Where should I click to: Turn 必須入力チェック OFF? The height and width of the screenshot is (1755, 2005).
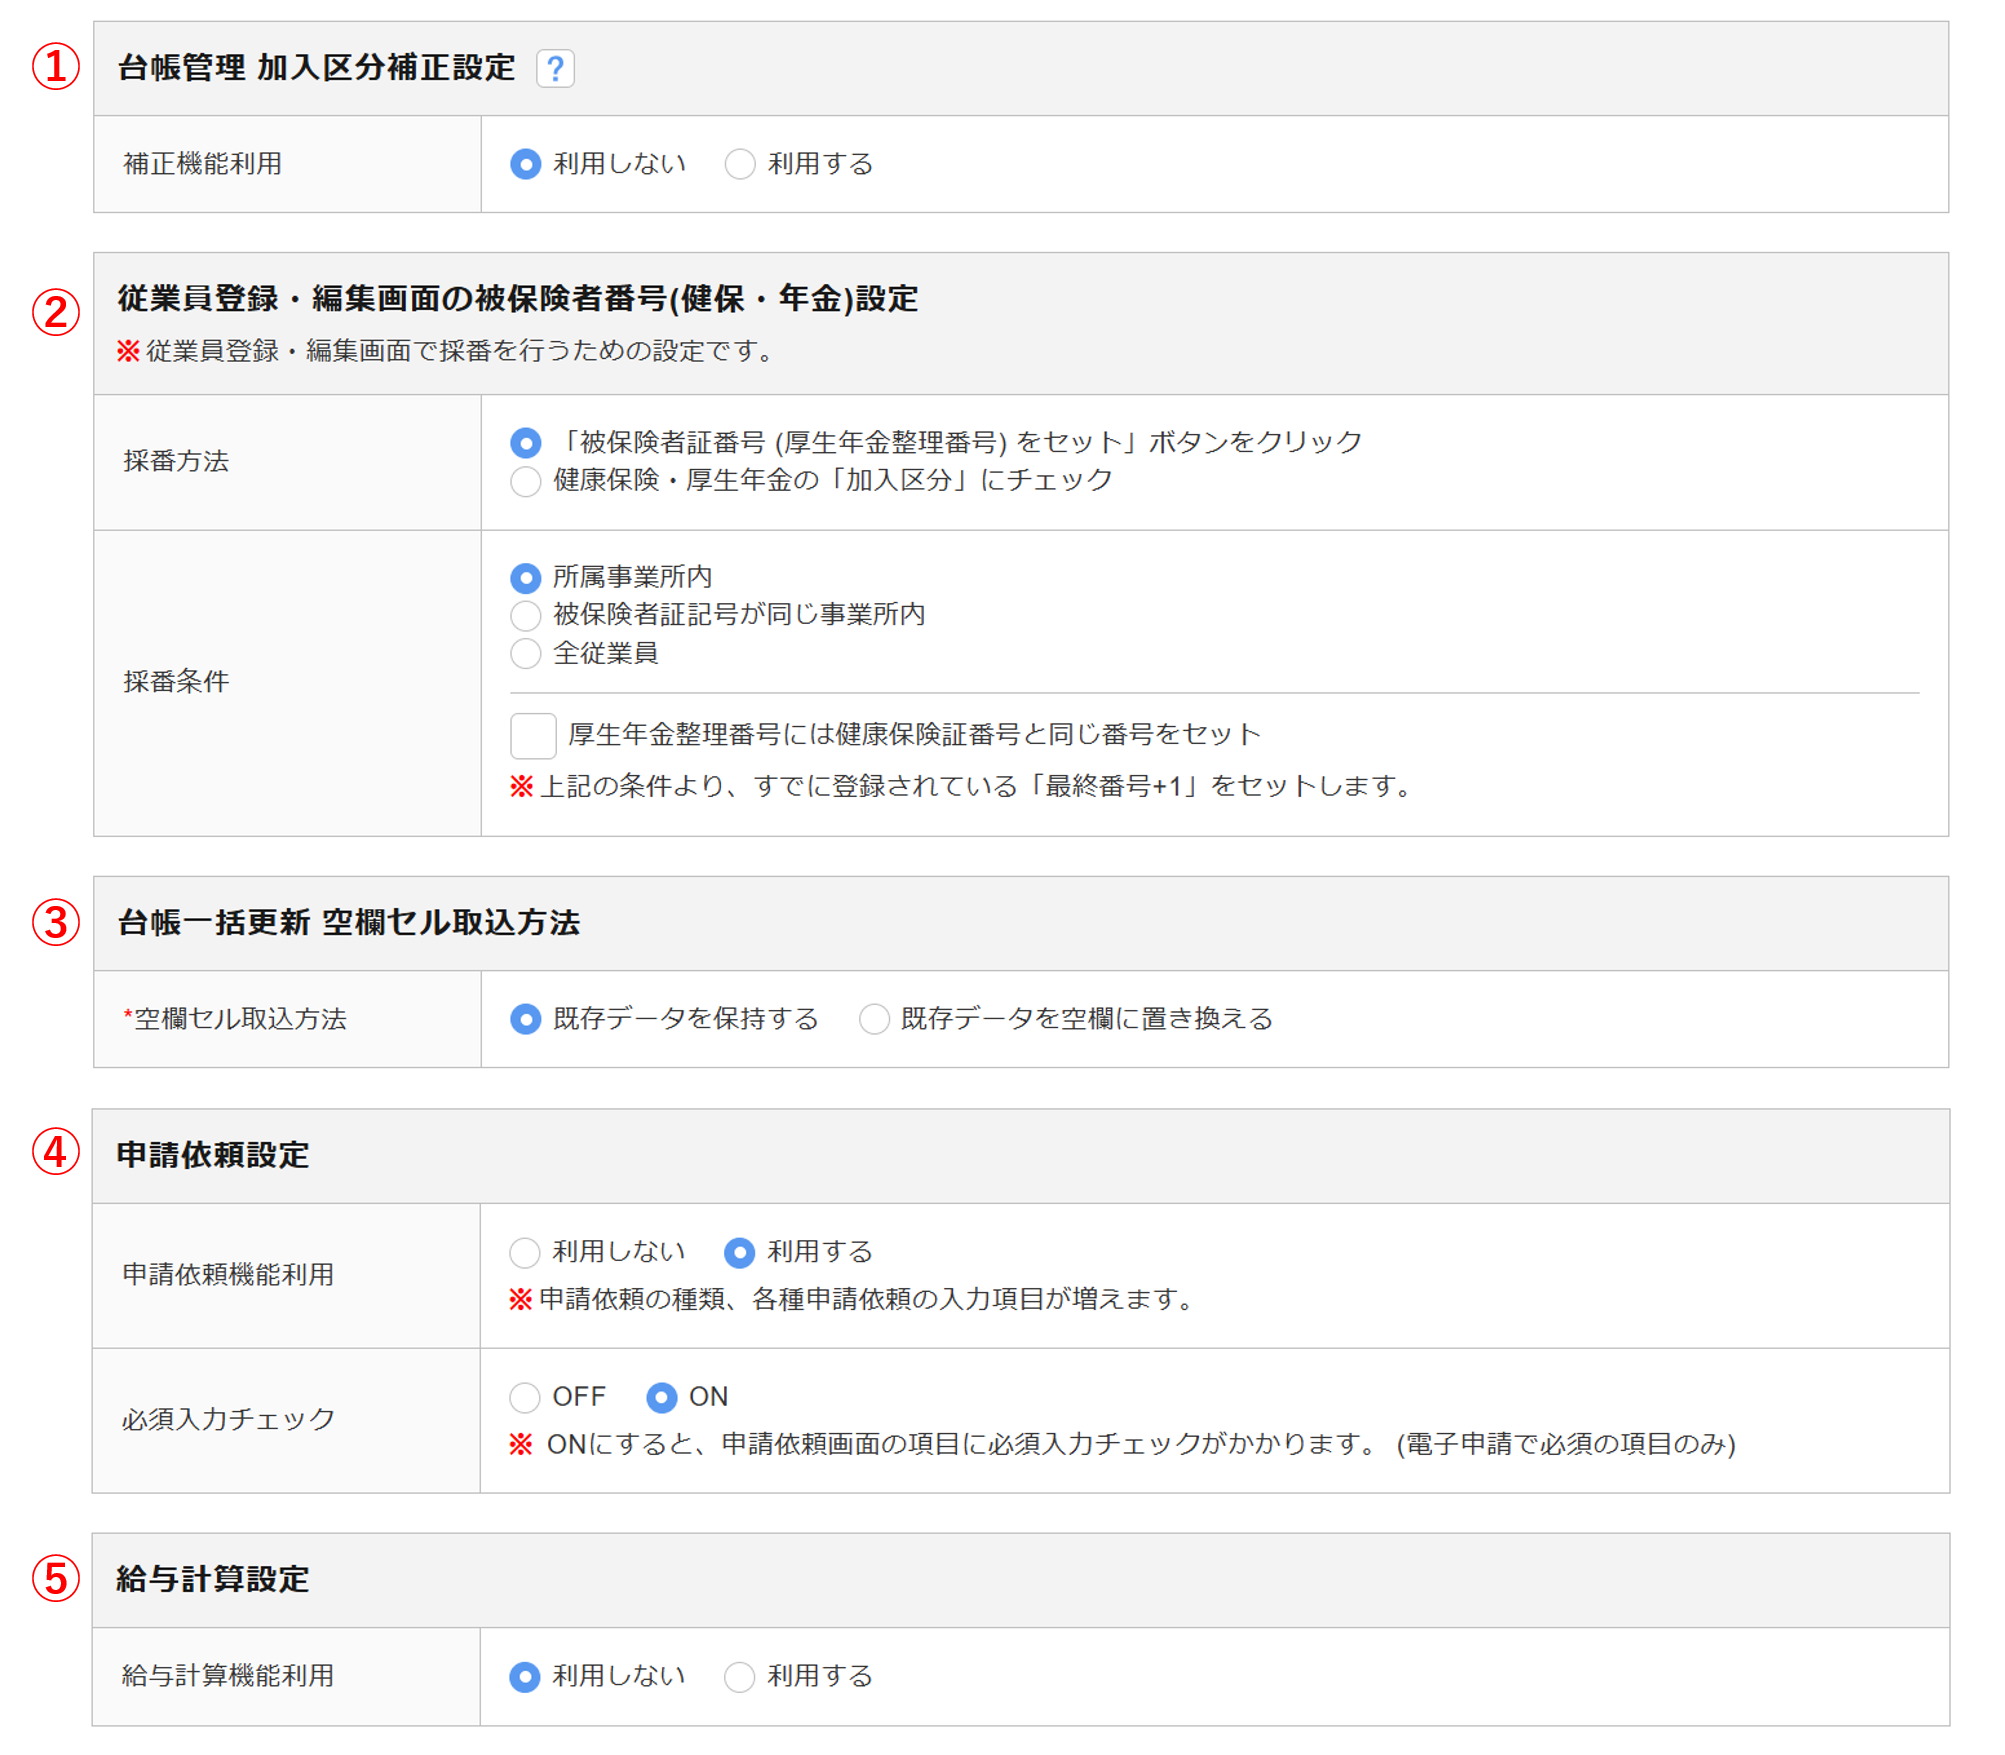[x=525, y=1397]
